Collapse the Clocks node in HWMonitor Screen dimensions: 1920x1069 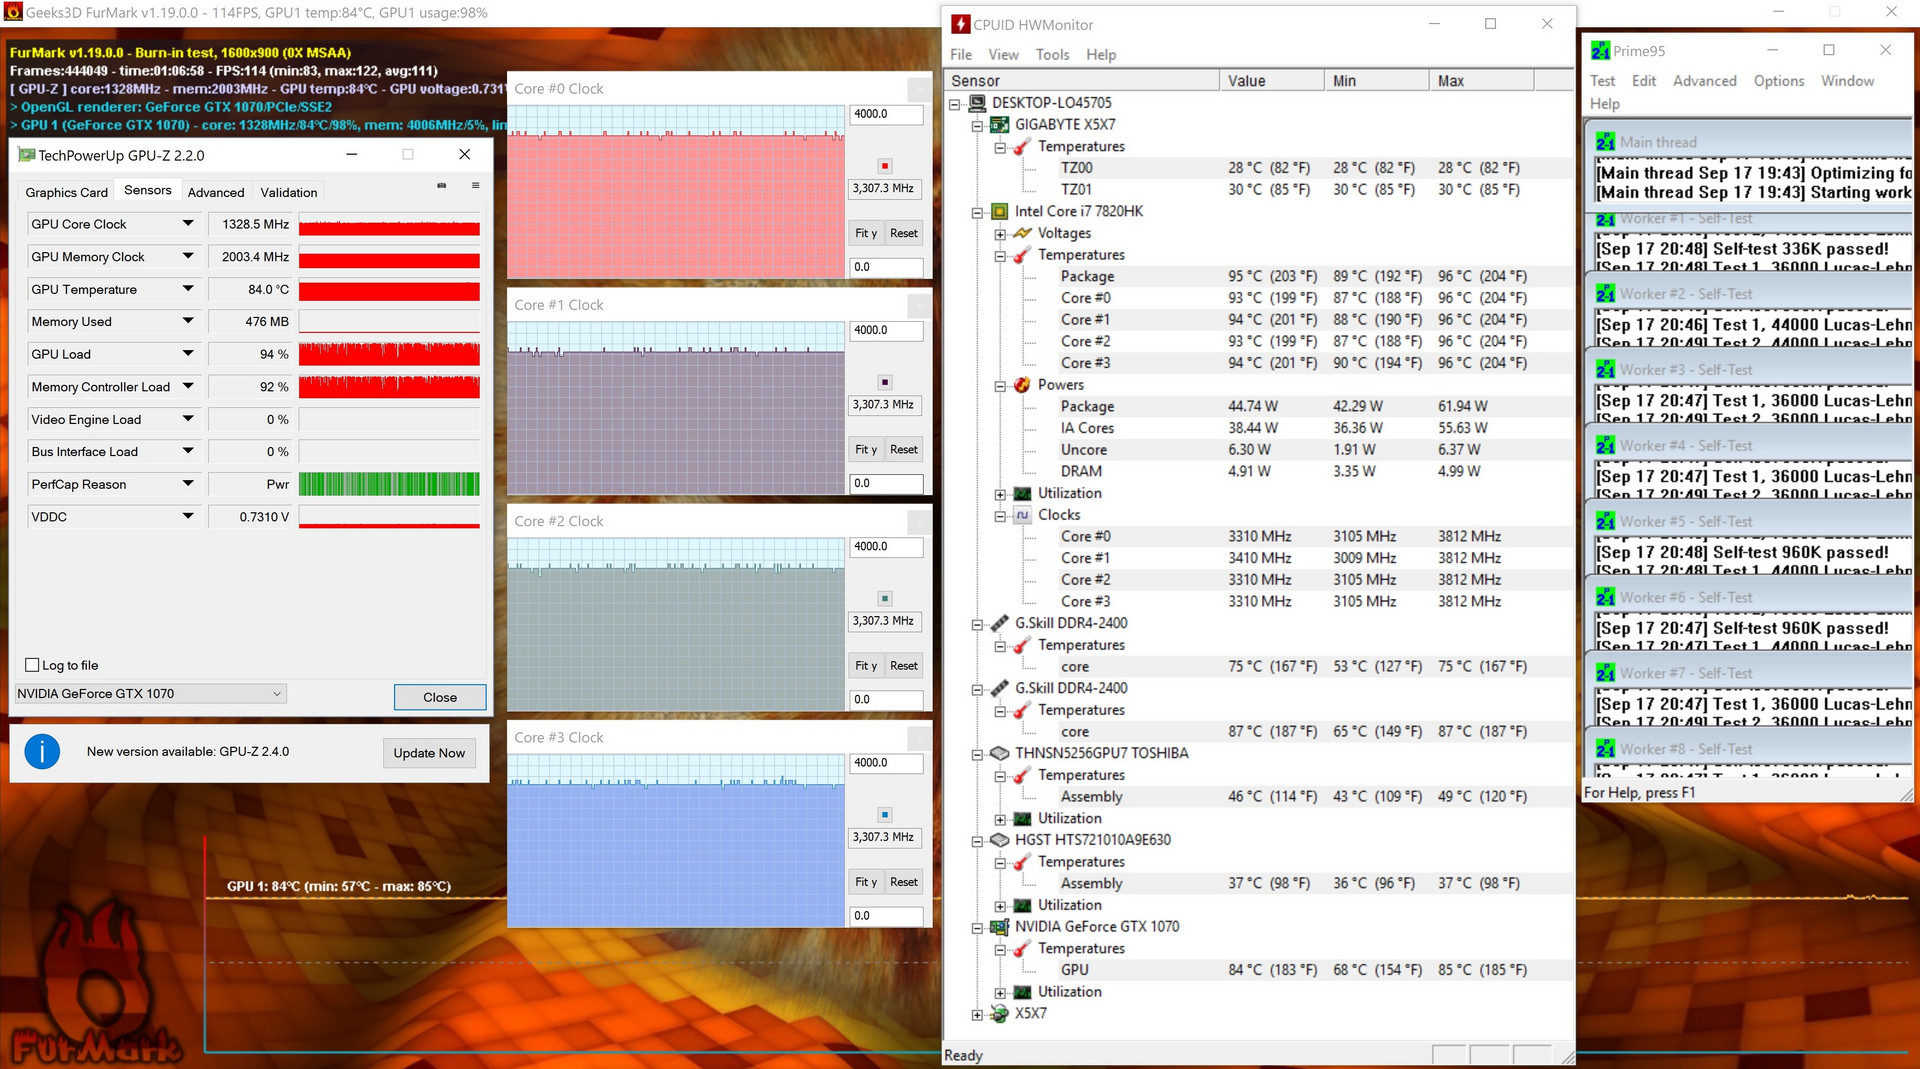(1000, 516)
